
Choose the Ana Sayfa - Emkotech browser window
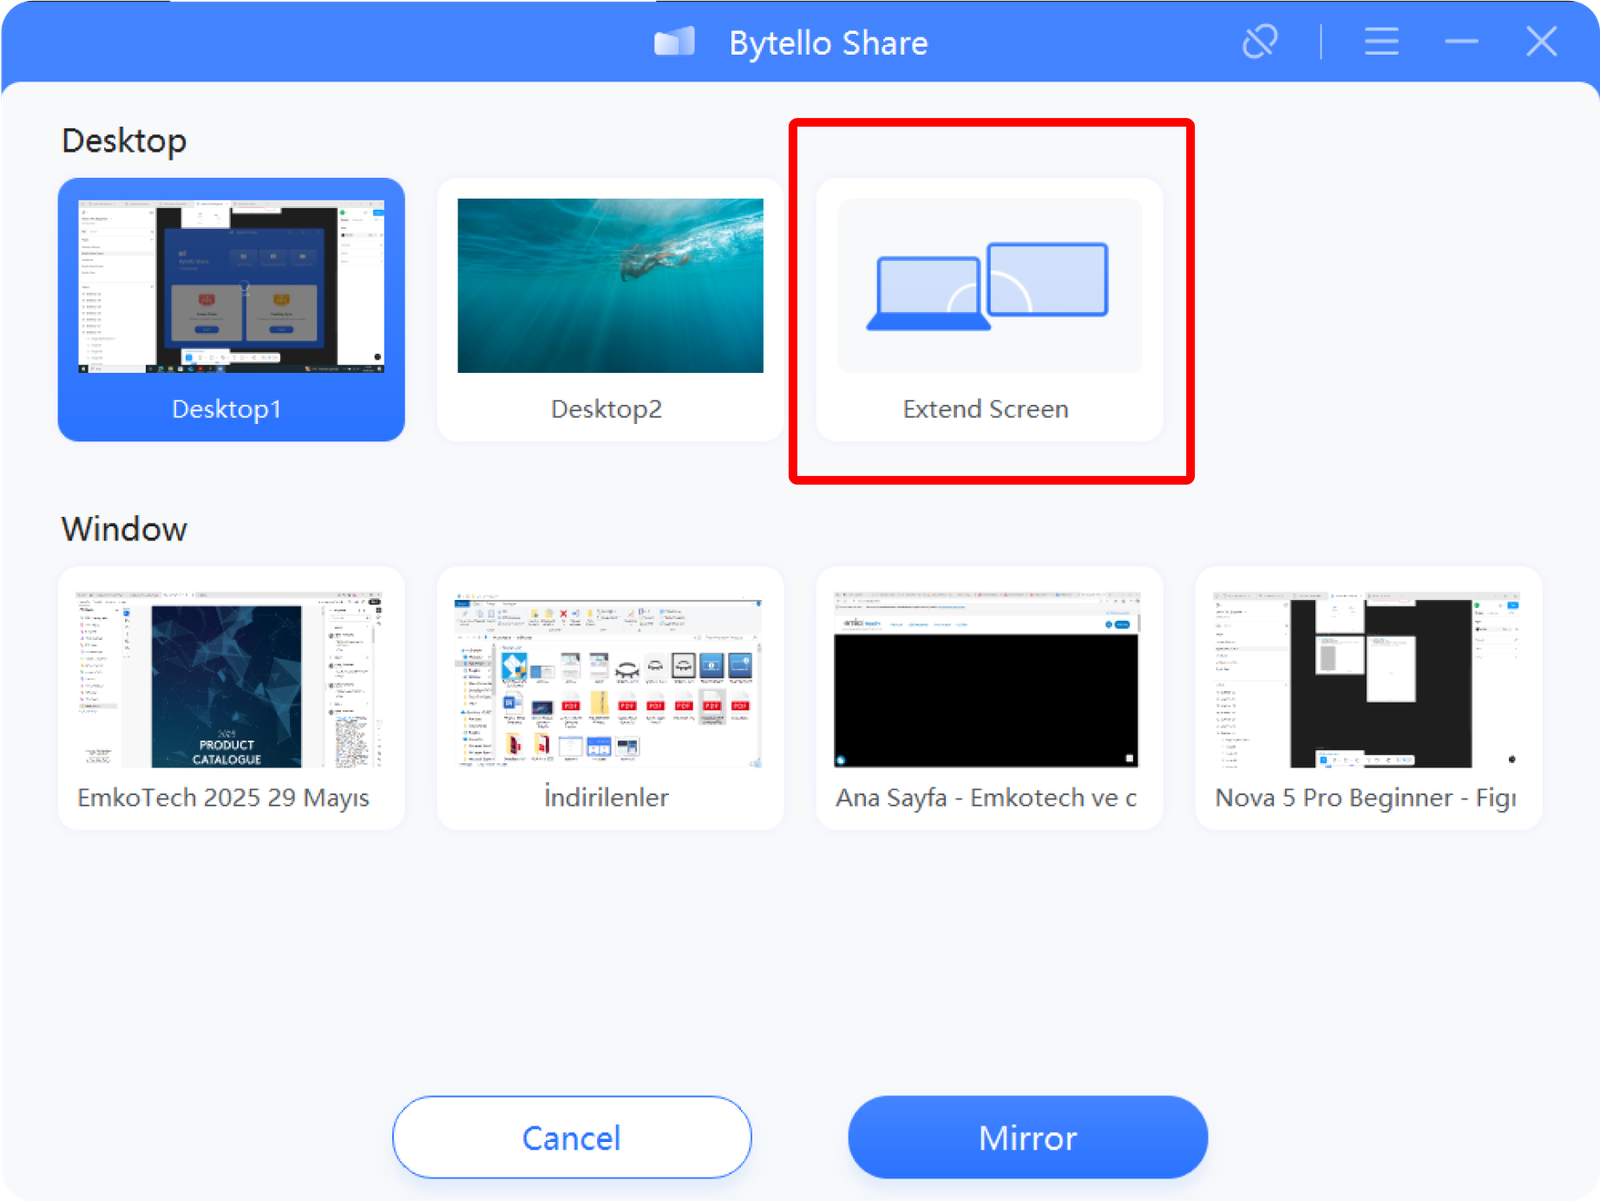(987, 680)
